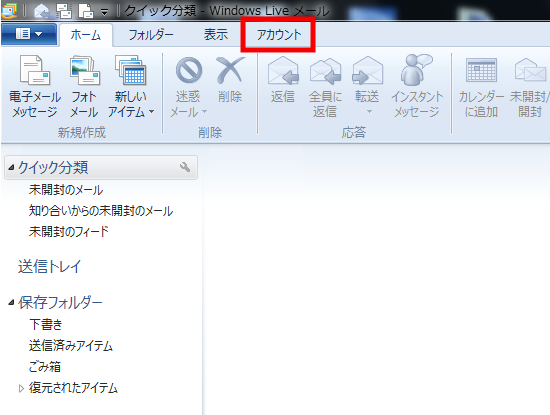Click the 削除 delete X icon
Image resolution: width=550 pixels, height=415 pixels.
[230, 71]
